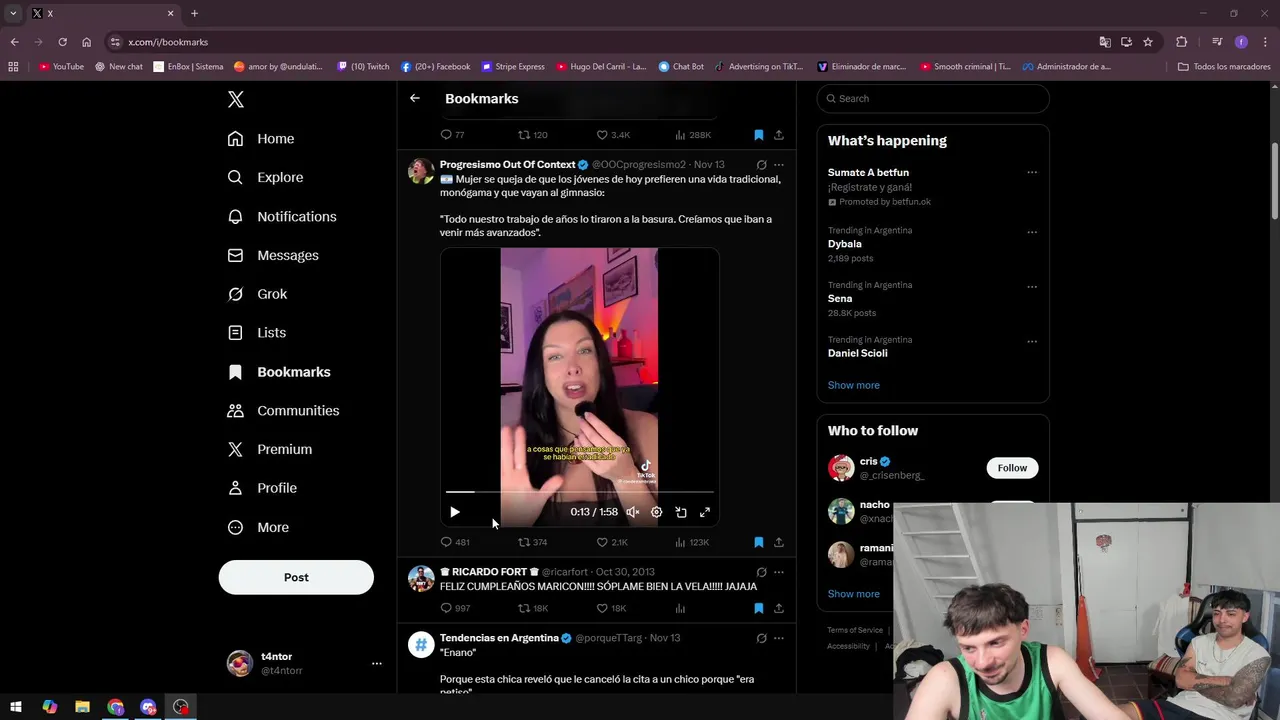Share the Progresismo Out Of Context post

[779, 542]
